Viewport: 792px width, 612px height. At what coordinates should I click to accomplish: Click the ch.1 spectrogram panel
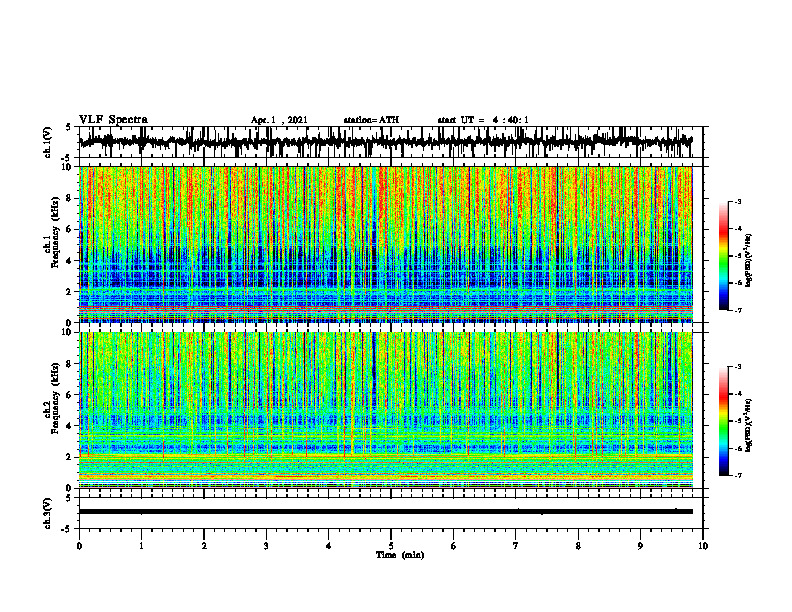[386, 244]
